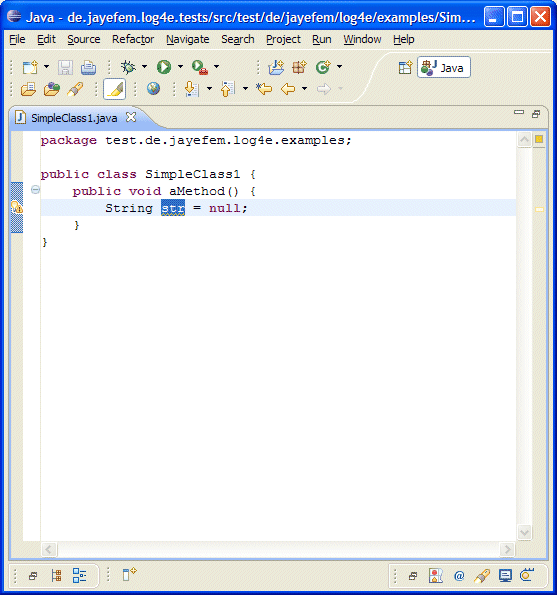The width and height of the screenshot is (557, 595).
Task: Click the Search fast view icon at bottom
Action: [x=482, y=576]
